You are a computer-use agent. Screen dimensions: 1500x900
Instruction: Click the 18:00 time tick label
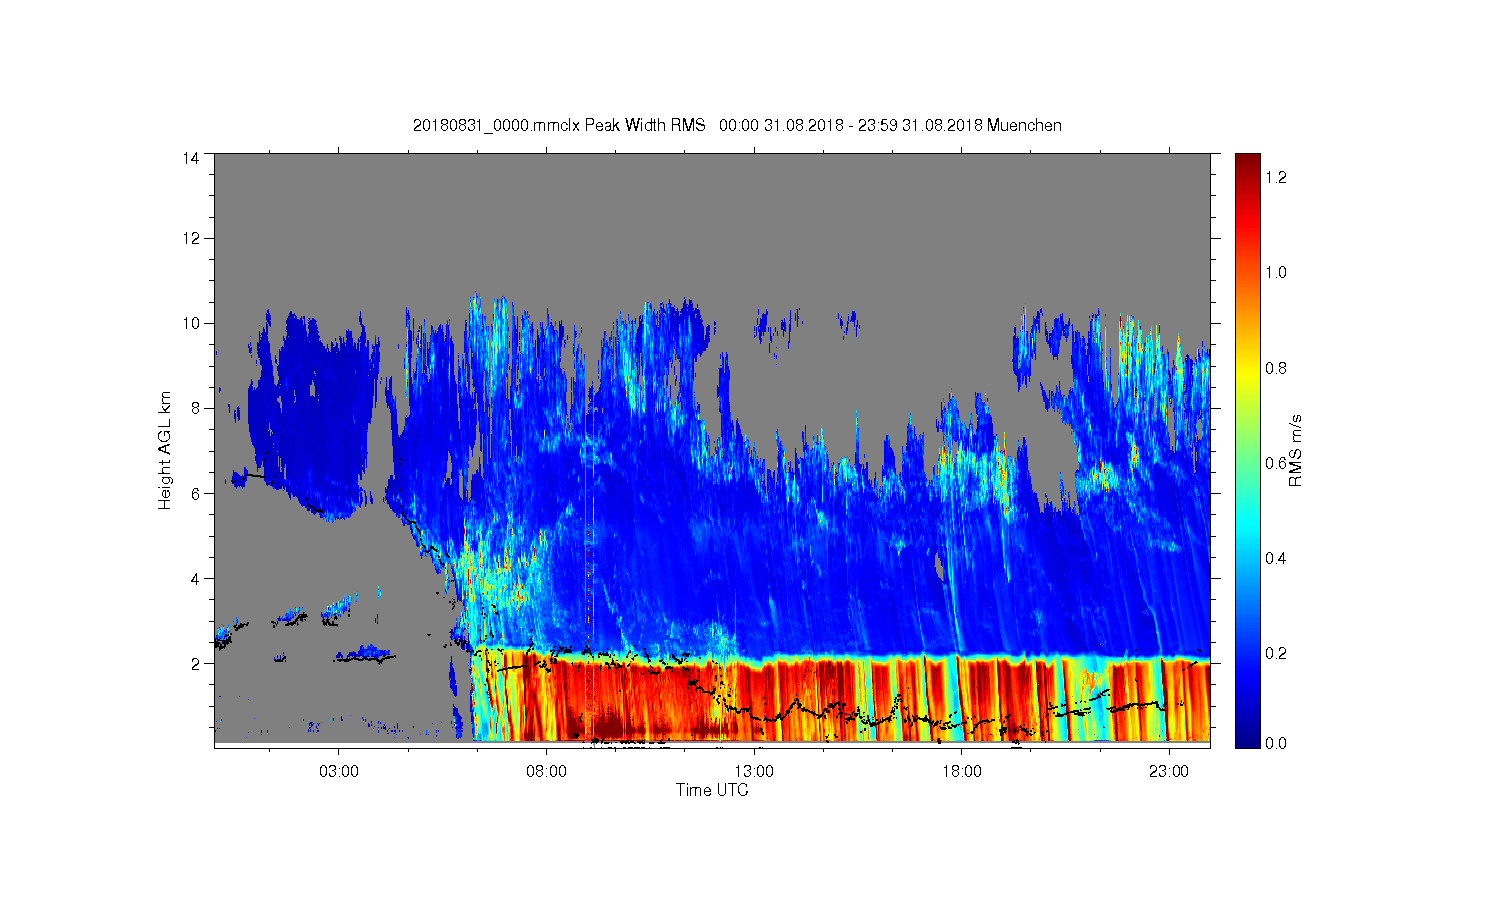(962, 771)
